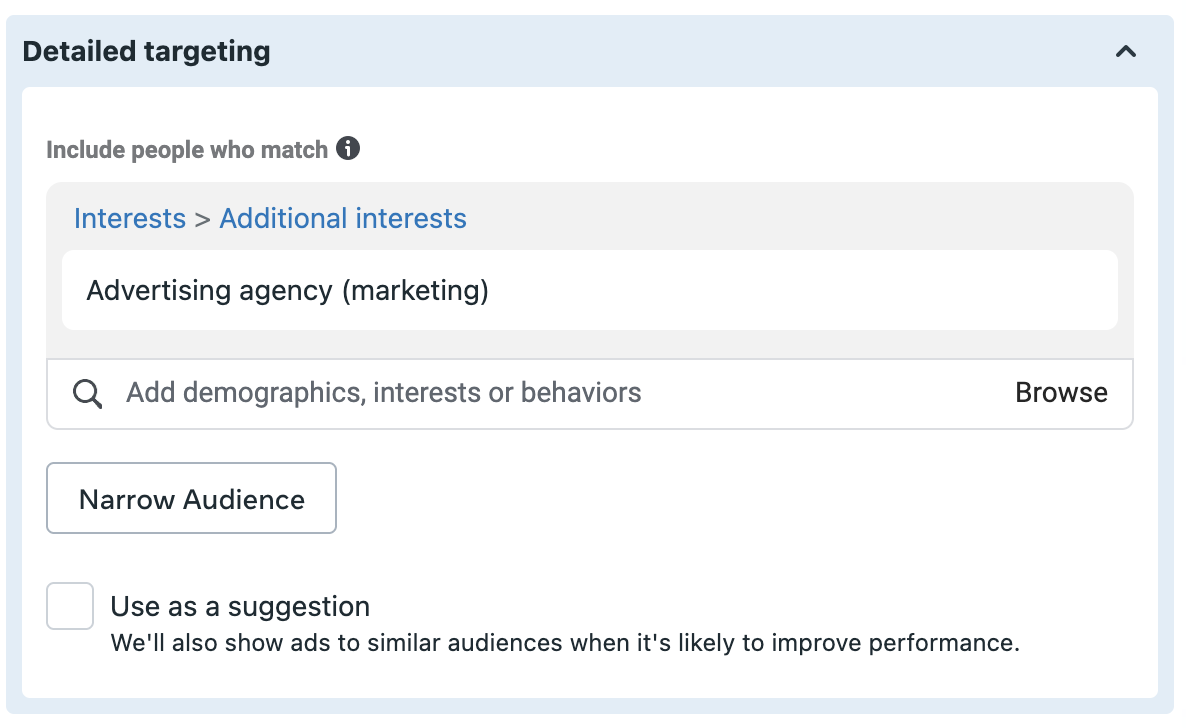Click empty space right of Advertising agency text
Screen dimensions: 1186x728
[x=802, y=290]
